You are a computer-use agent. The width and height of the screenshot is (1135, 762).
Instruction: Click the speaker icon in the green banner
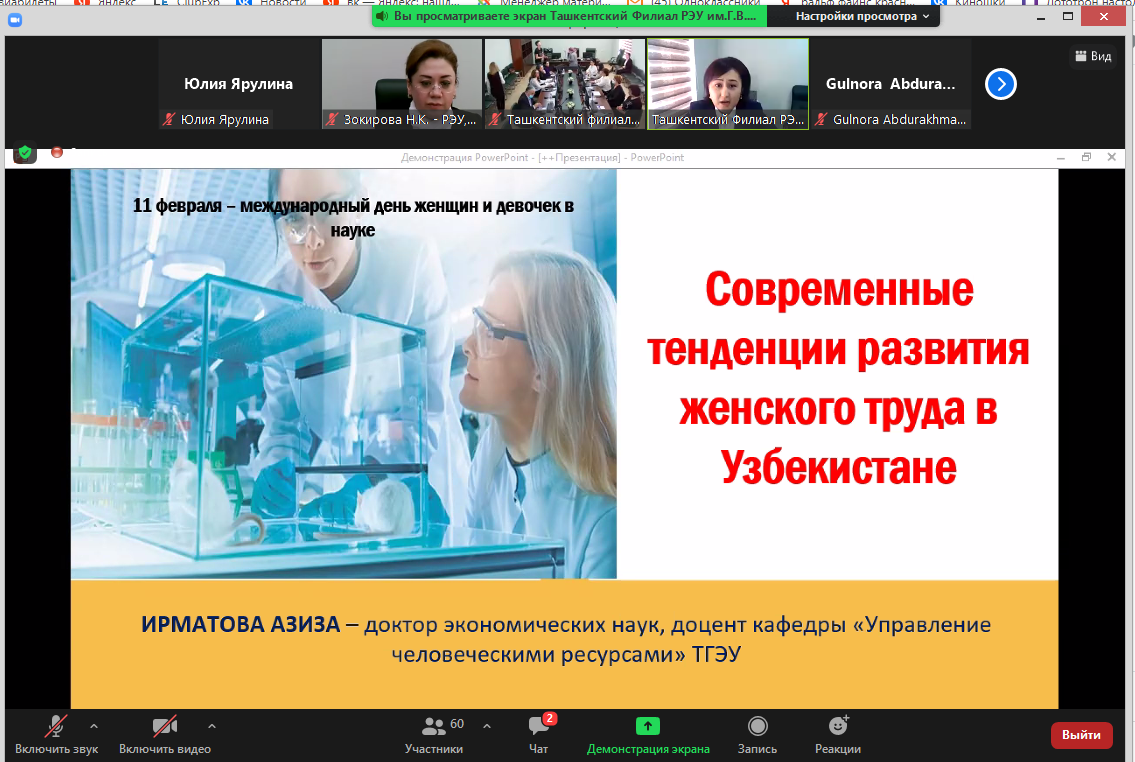[x=382, y=16]
